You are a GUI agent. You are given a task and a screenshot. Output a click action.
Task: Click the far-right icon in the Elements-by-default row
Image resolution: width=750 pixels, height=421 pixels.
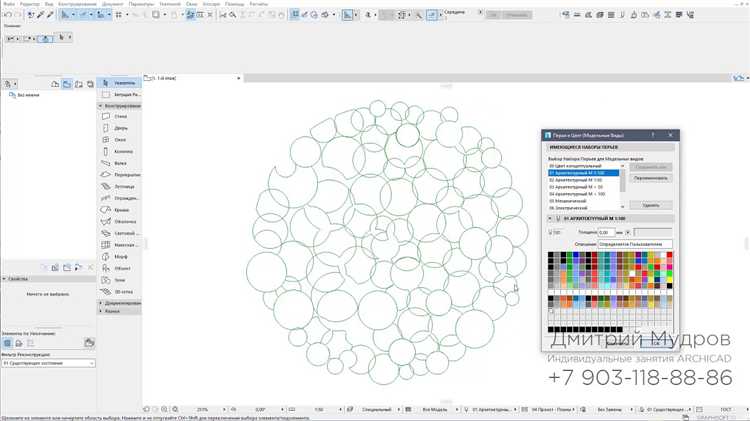point(89,343)
